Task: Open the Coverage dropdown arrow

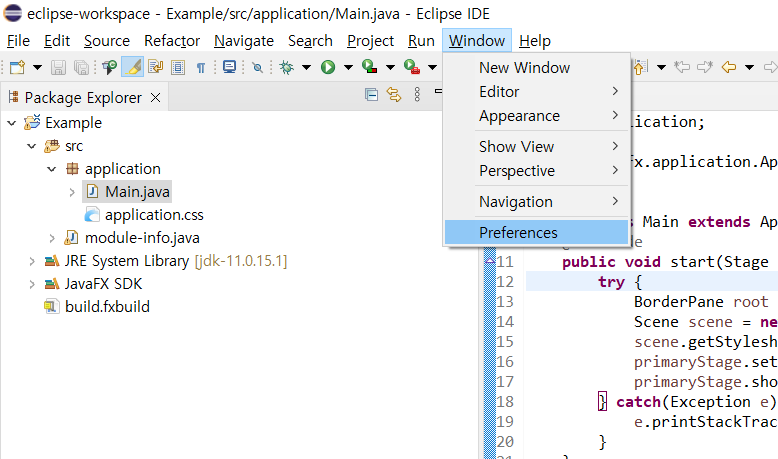Action: coord(390,67)
